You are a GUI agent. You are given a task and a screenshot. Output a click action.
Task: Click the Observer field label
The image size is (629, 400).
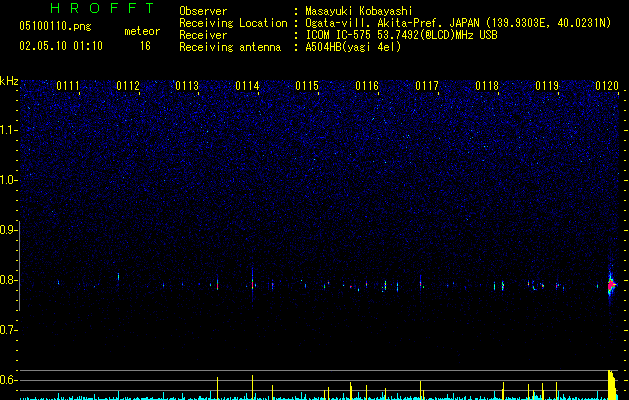click(x=203, y=11)
